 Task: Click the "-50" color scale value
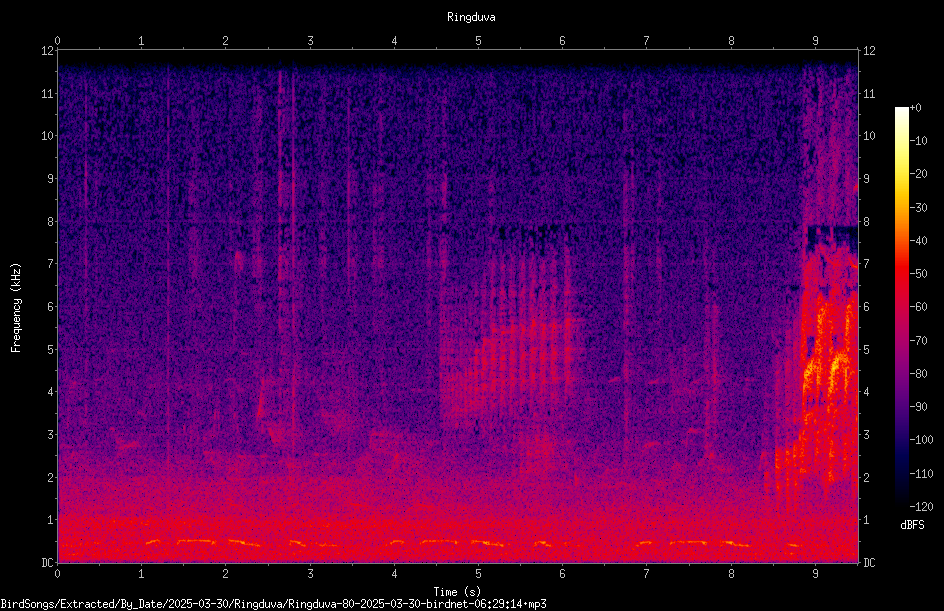[919, 274]
